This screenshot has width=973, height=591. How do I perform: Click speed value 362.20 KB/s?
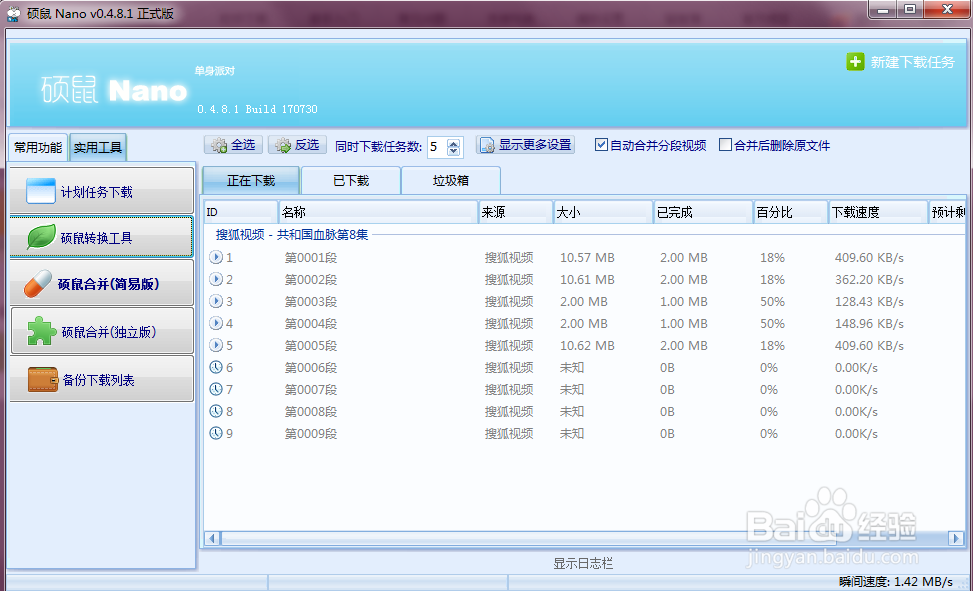[869, 279]
